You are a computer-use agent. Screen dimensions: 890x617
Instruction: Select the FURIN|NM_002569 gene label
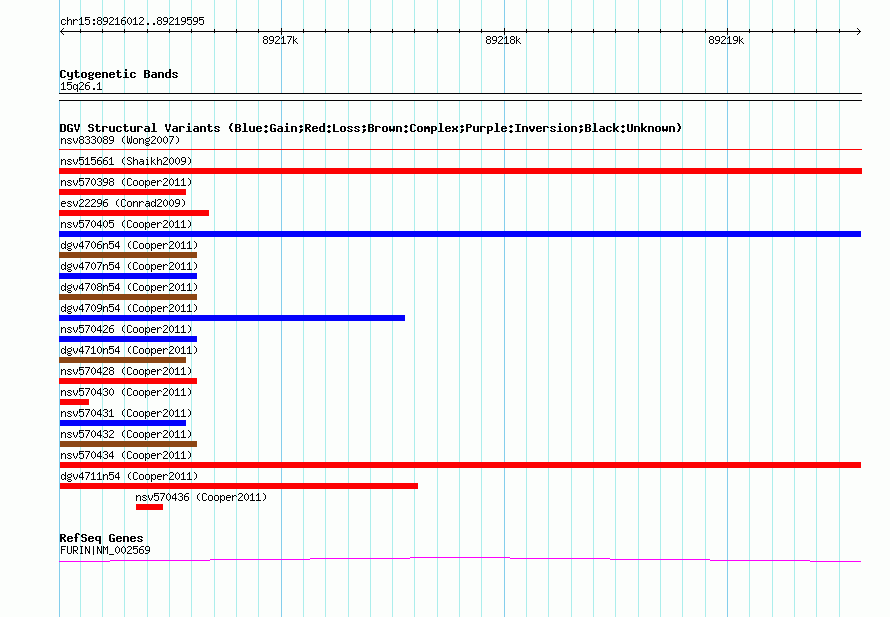coord(105,550)
